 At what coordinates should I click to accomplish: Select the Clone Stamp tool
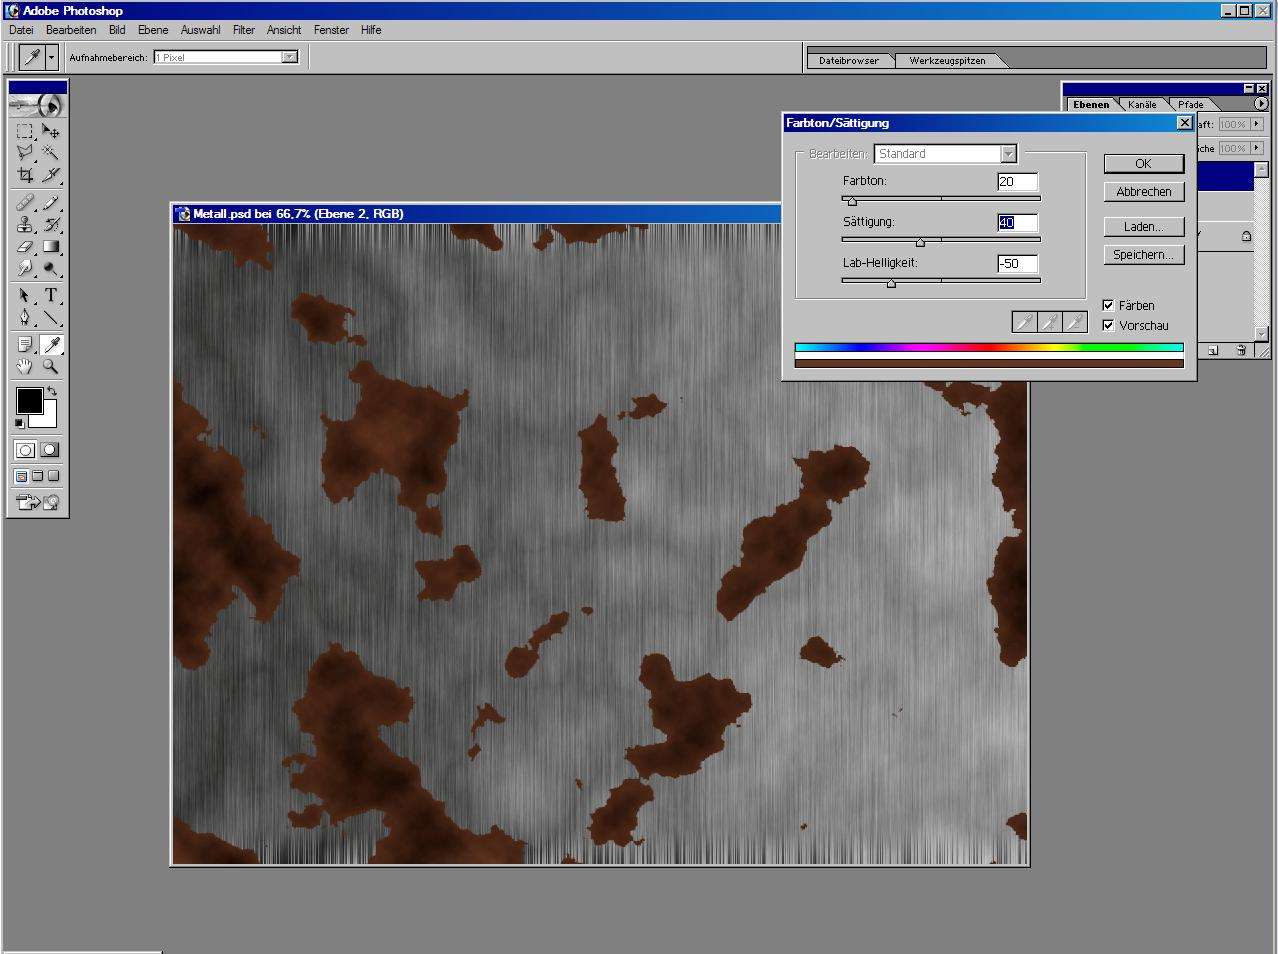25,224
